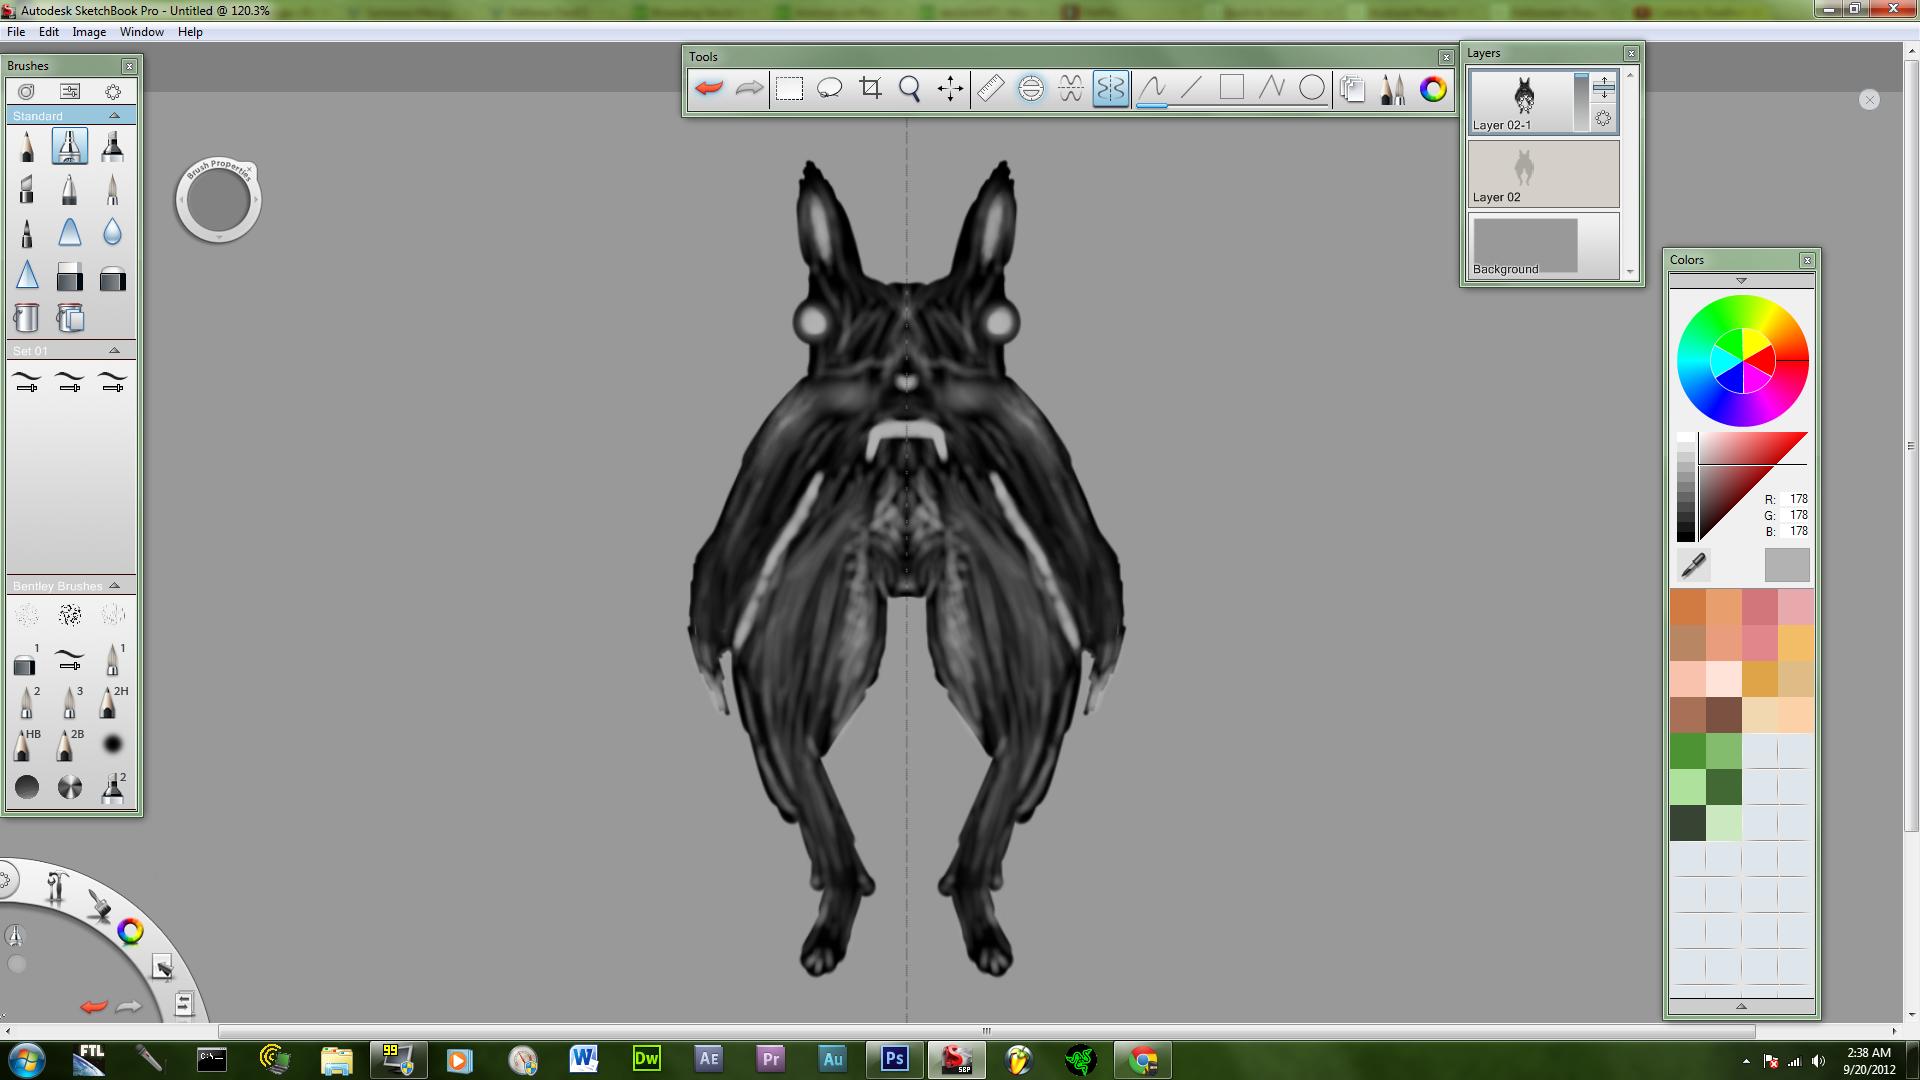
Task: Select the Background layer
Action: [1544, 245]
